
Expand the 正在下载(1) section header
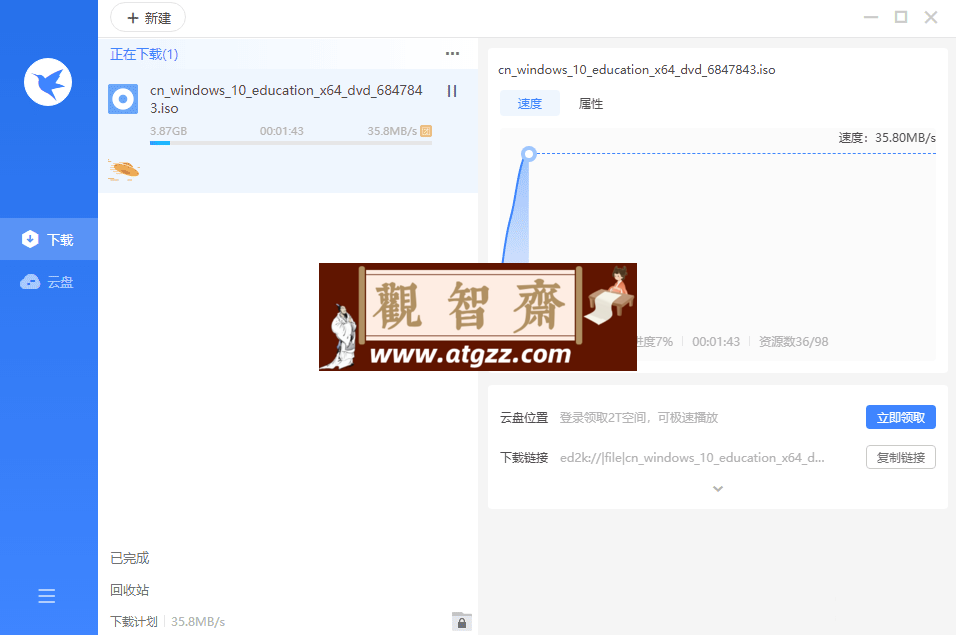pyautogui.click(x=144, y=54)
